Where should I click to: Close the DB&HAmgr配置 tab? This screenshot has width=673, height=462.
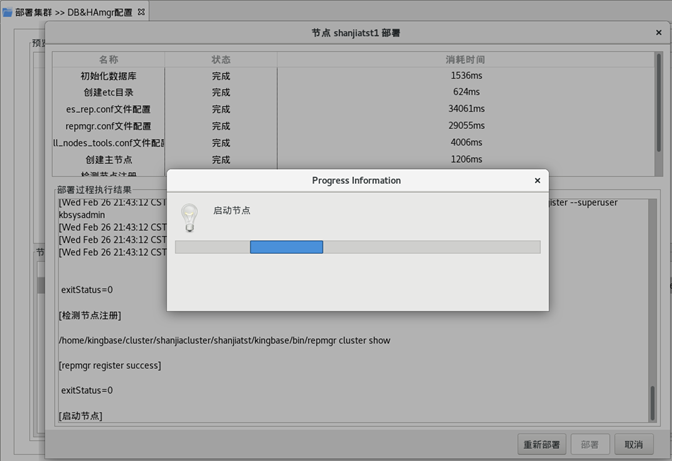pos(141,11)
